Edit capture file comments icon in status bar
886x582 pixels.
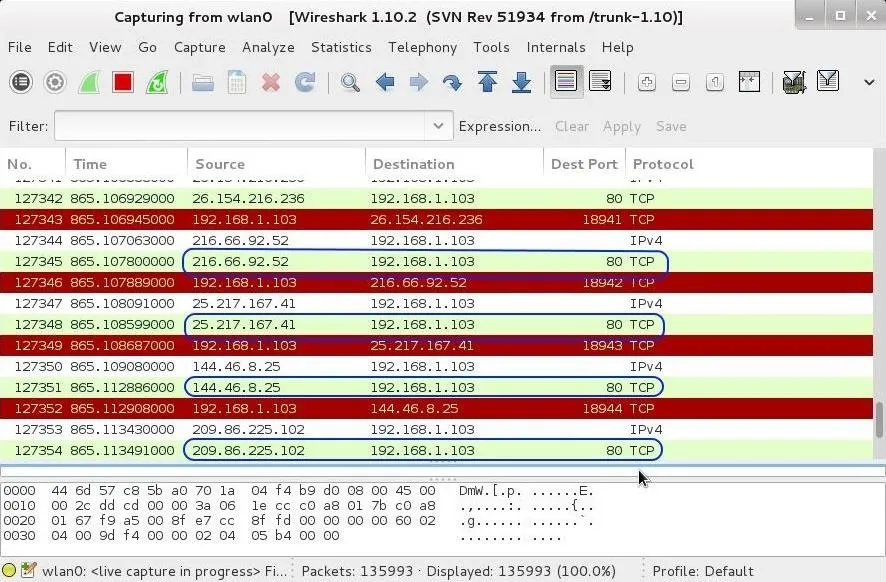click(28, 571)
